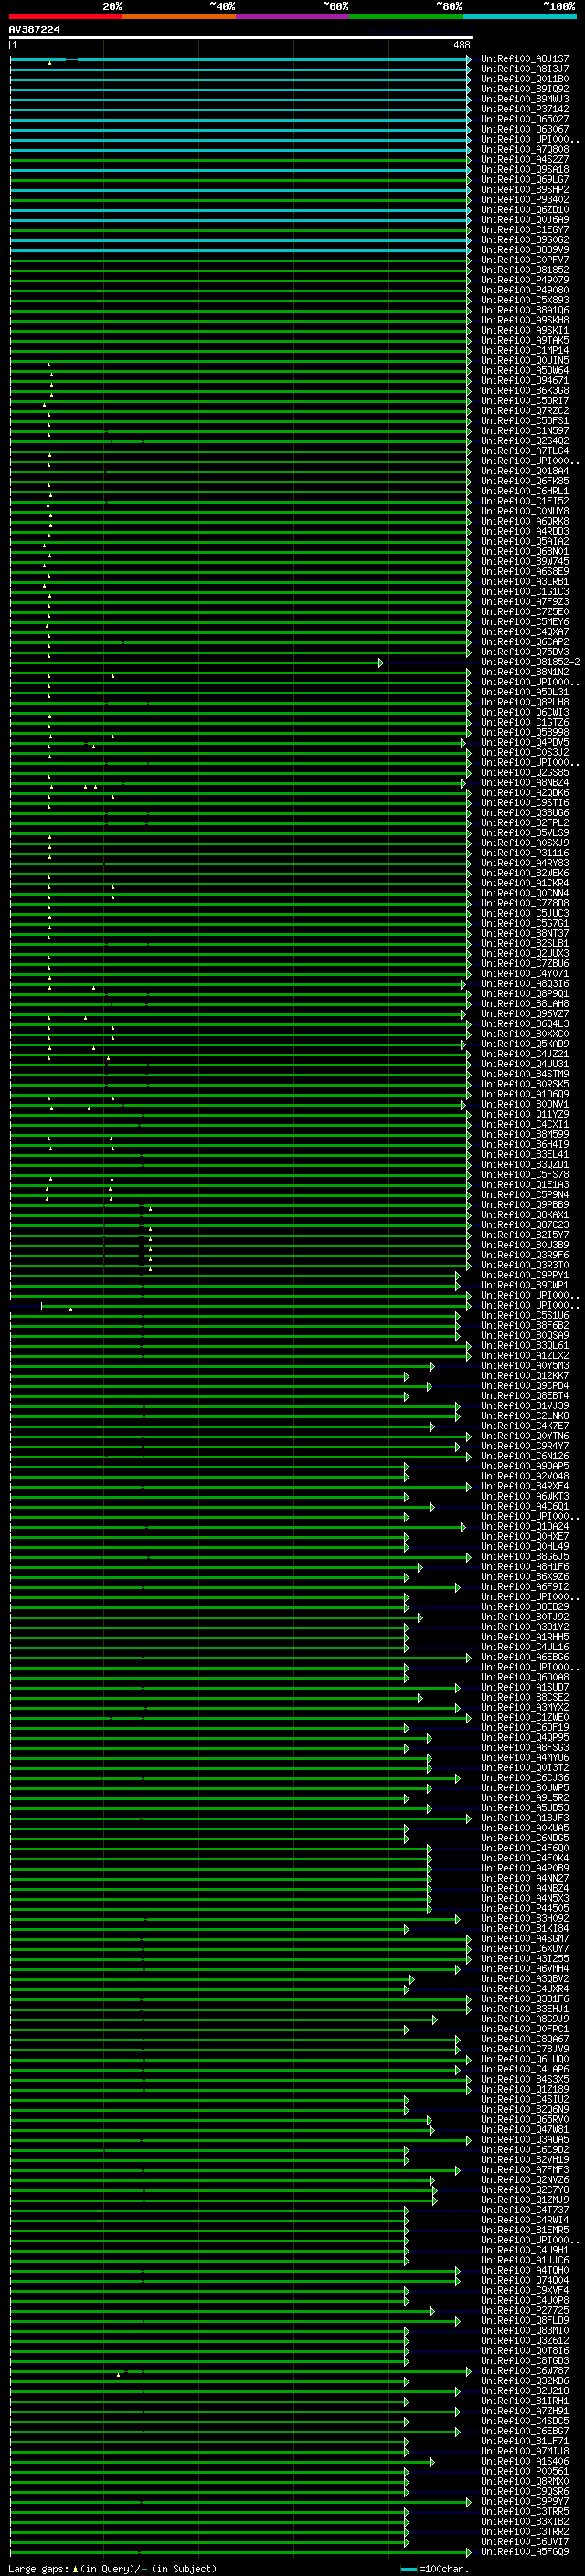Click the hit label UniRef100_A8J1S7

(525, 59)
